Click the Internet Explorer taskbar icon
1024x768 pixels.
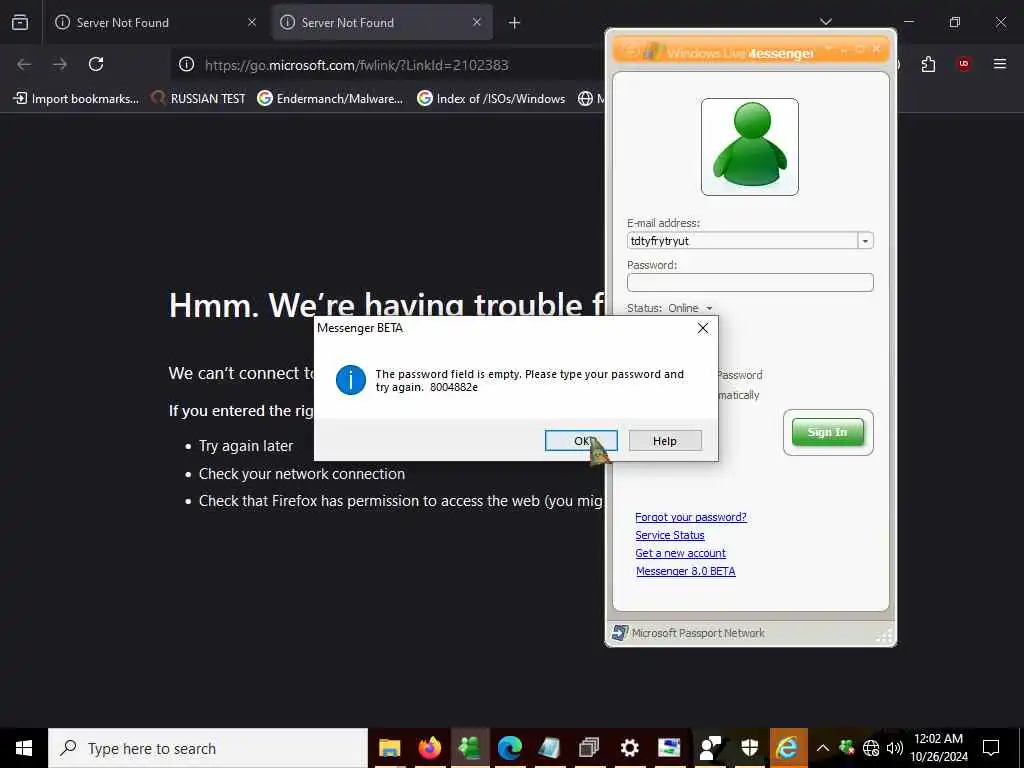point(788,748)
